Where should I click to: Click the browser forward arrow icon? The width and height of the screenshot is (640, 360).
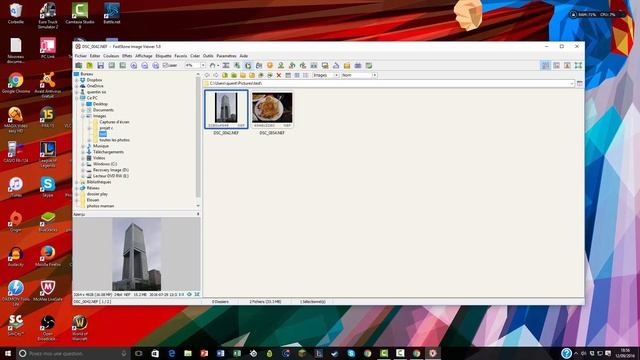click(x=216, y=76)
